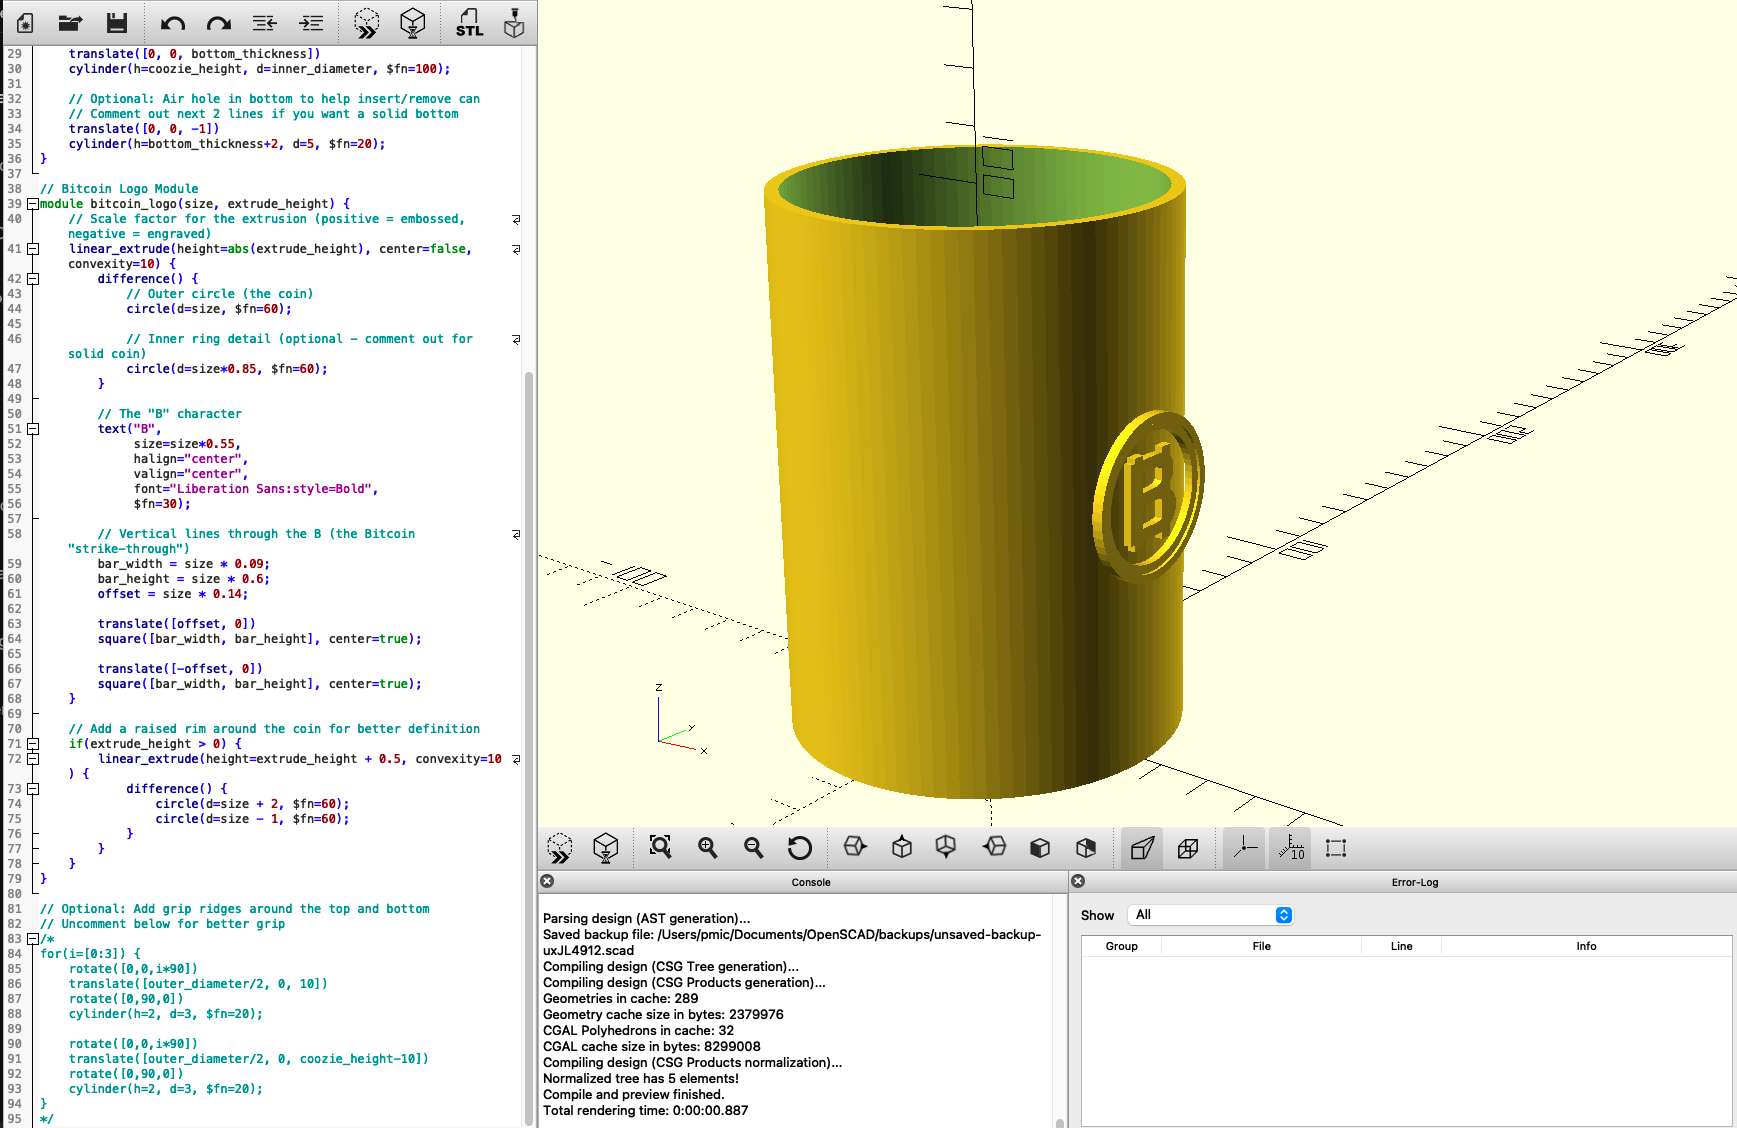The image size is (1737, 1128).
Task: Reset the 3D view with the circular arrow icon
Action: click(799, 848)
